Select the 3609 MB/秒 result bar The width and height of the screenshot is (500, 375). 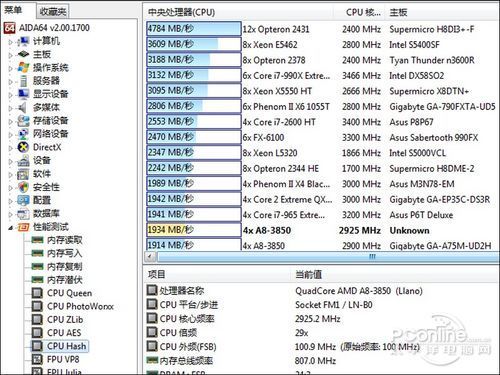point(194,44)
